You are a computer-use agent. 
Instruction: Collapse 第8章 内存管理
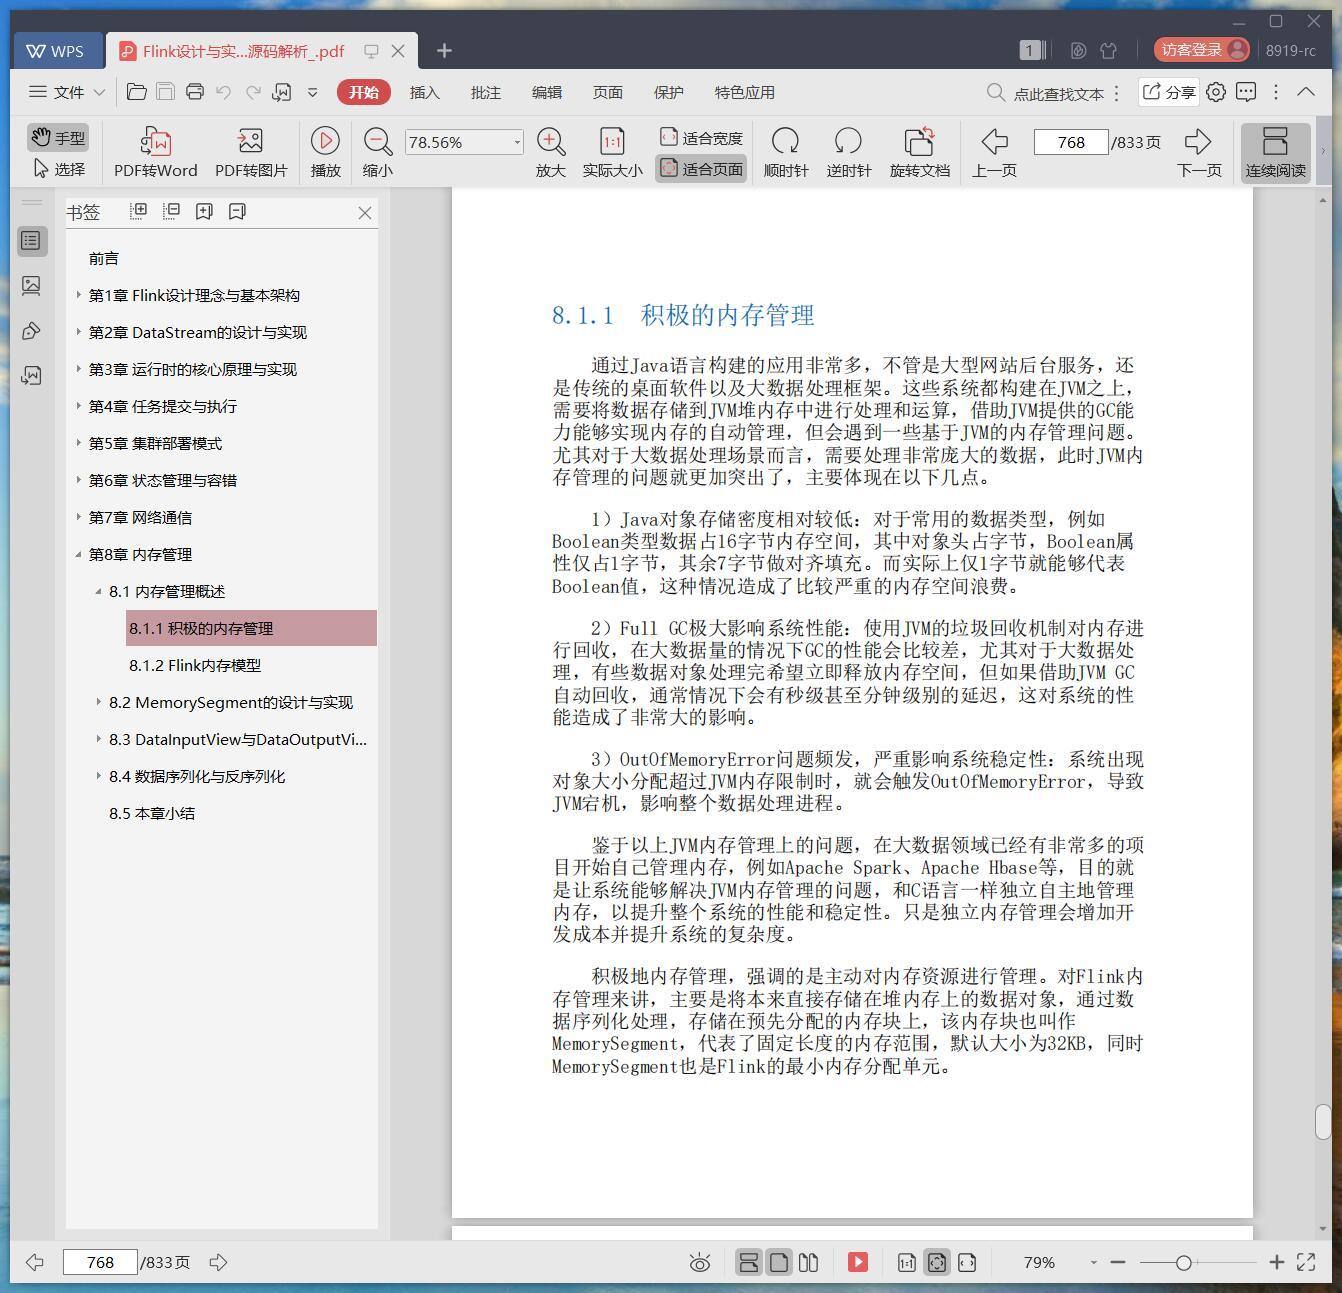tap(79, 554)
